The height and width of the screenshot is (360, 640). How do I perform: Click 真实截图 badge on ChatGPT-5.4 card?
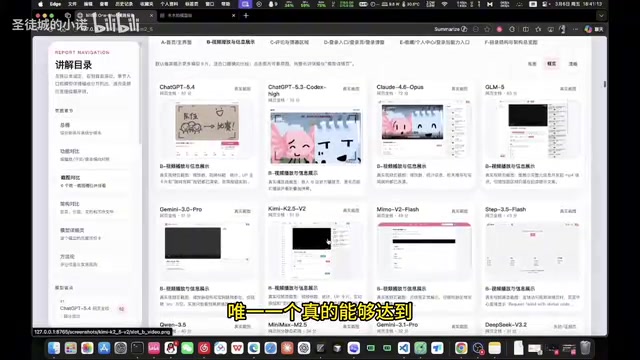pyautogui.click(x=242, y=89)
